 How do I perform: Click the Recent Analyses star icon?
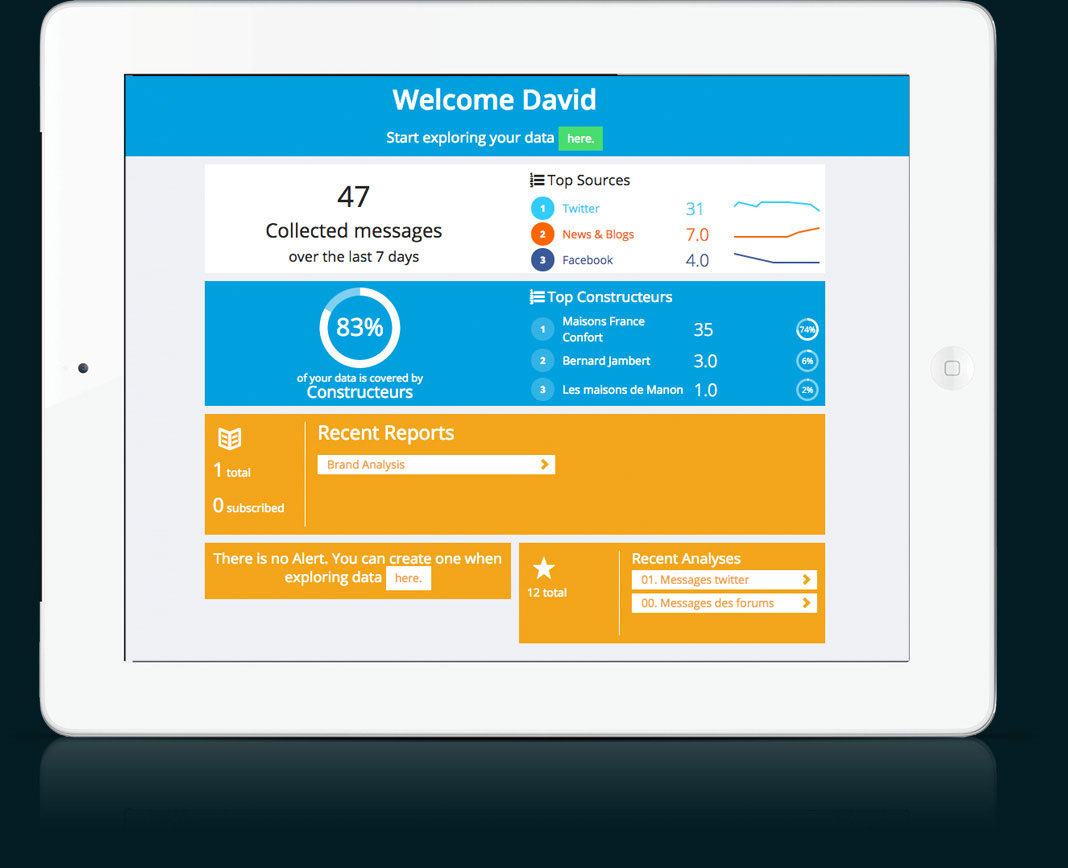pyautogui.click(x=544, y=568)
